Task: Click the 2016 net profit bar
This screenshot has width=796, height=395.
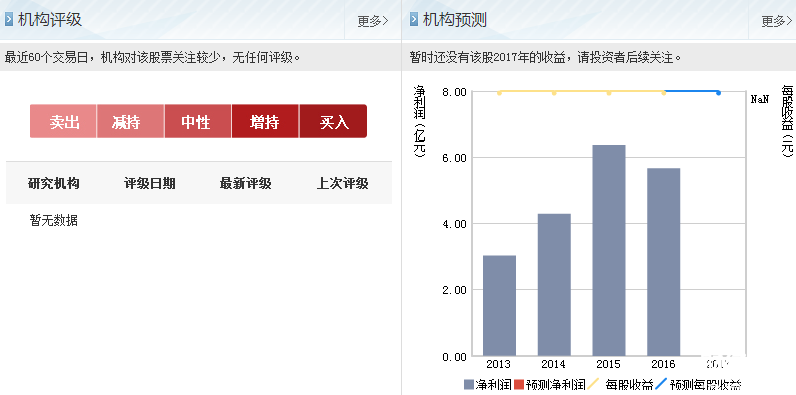Action: tap(664, 262)
